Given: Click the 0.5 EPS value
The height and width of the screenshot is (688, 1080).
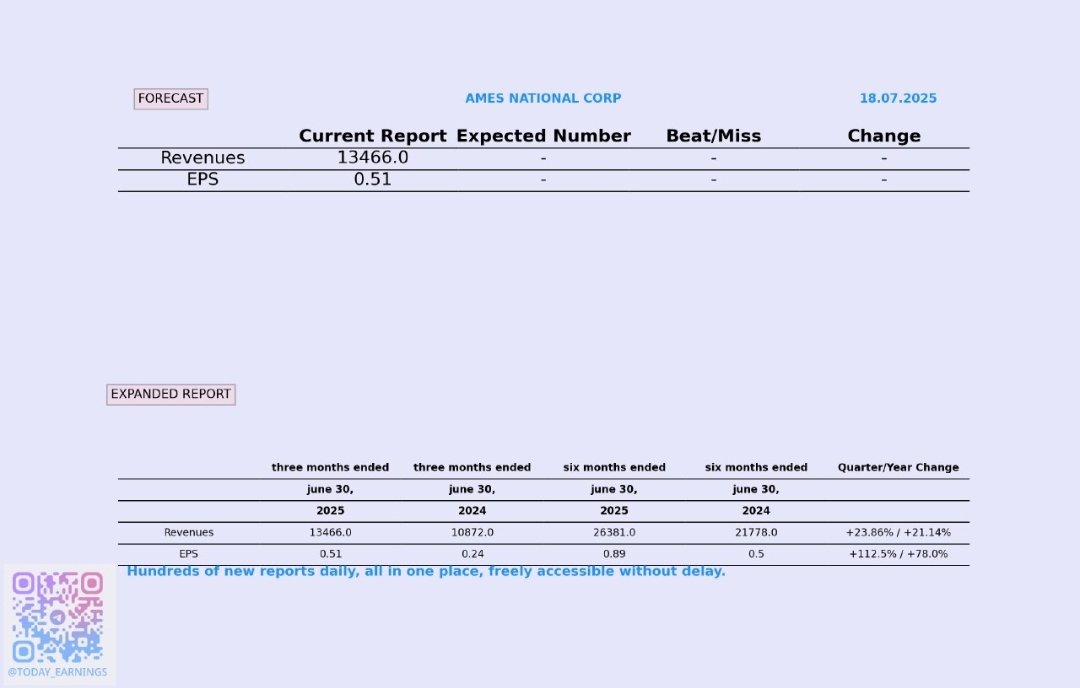Looking at the screenshot, I should (756, 554).
